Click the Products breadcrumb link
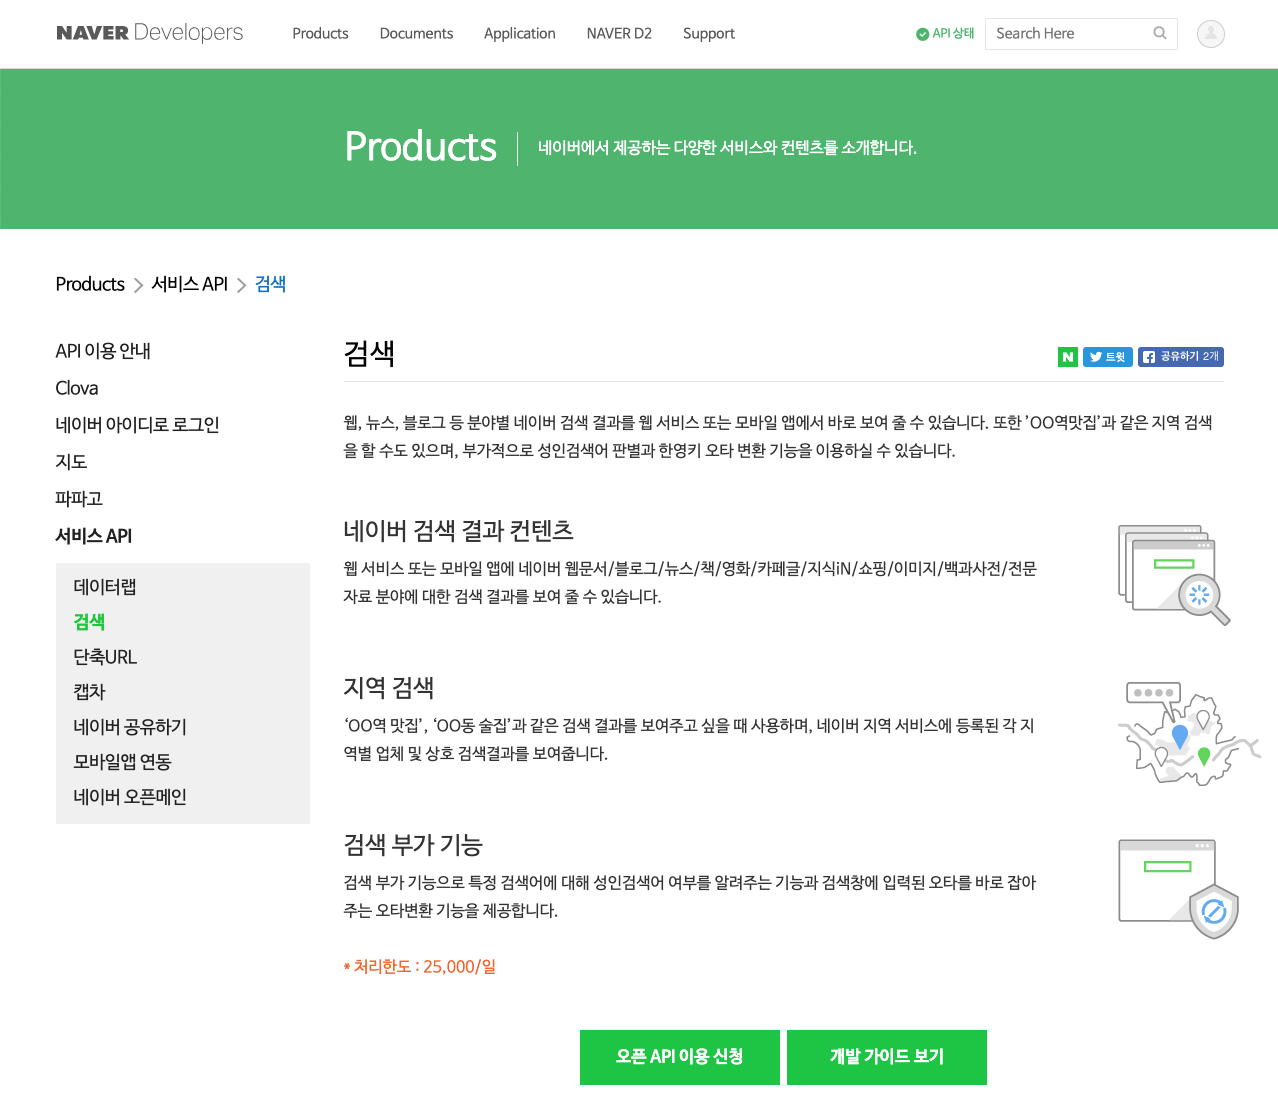 [90, 284]
